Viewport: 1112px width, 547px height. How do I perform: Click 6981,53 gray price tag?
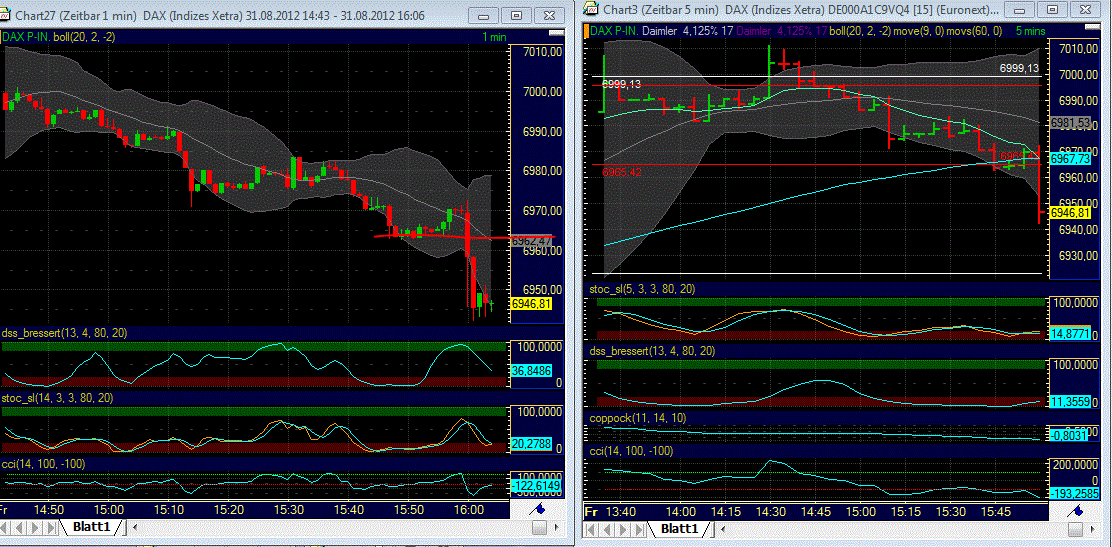click(x=1070, y=123)
